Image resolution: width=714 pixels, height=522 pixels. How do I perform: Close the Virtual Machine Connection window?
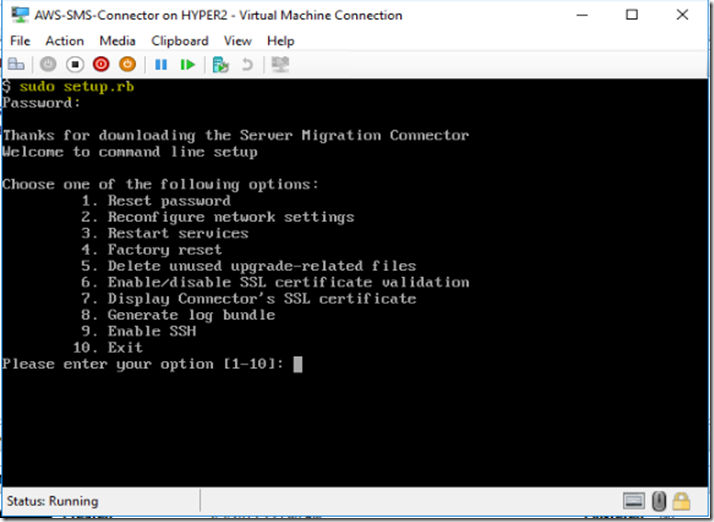pyautogui.click(x=682, y=15)
